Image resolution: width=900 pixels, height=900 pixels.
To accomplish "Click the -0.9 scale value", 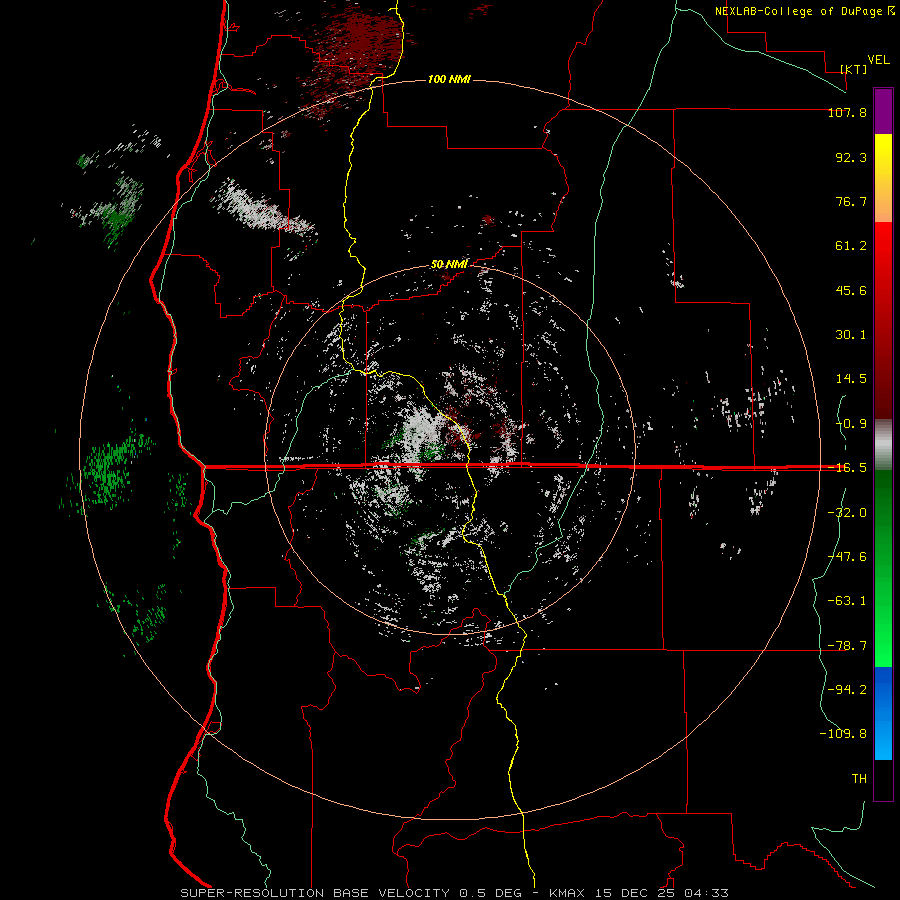I will tap(851, 424).
